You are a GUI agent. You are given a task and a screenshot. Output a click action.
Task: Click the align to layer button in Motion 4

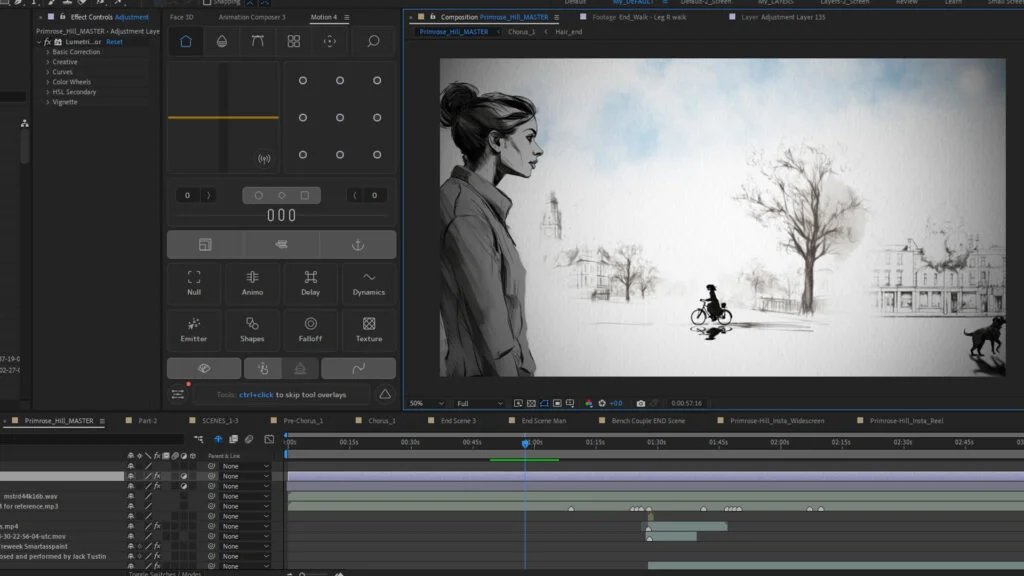(x=205, y=245)
